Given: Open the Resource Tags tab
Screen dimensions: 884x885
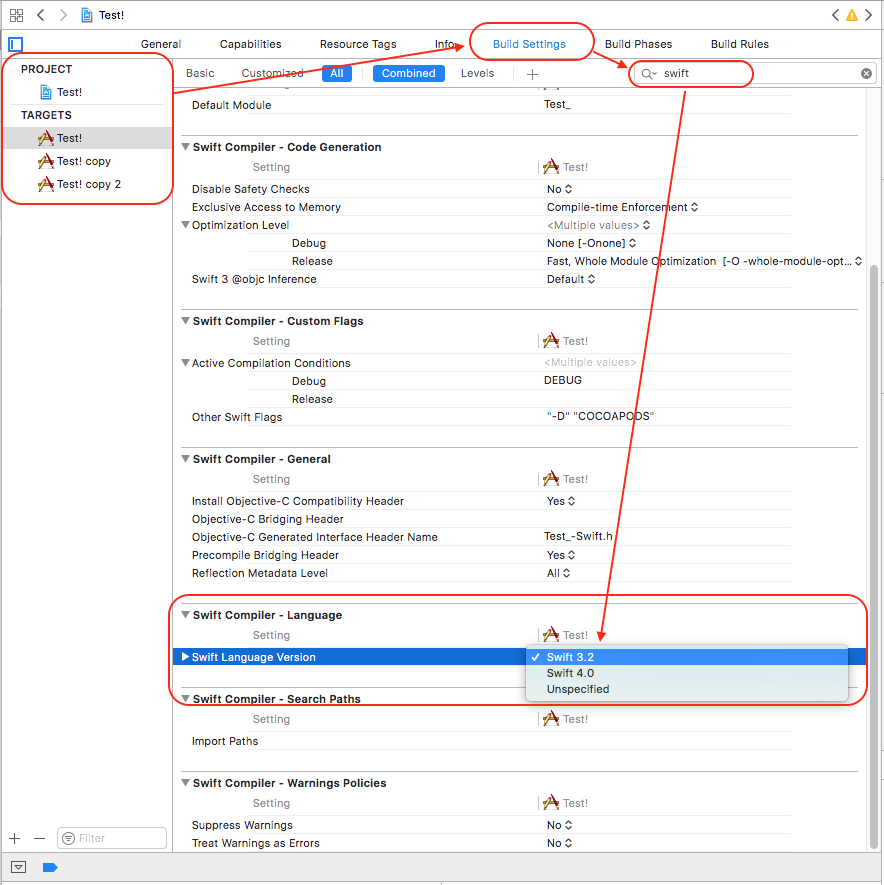Looking at the screenshot, I should pyautogui.click(x=358, y=44).
